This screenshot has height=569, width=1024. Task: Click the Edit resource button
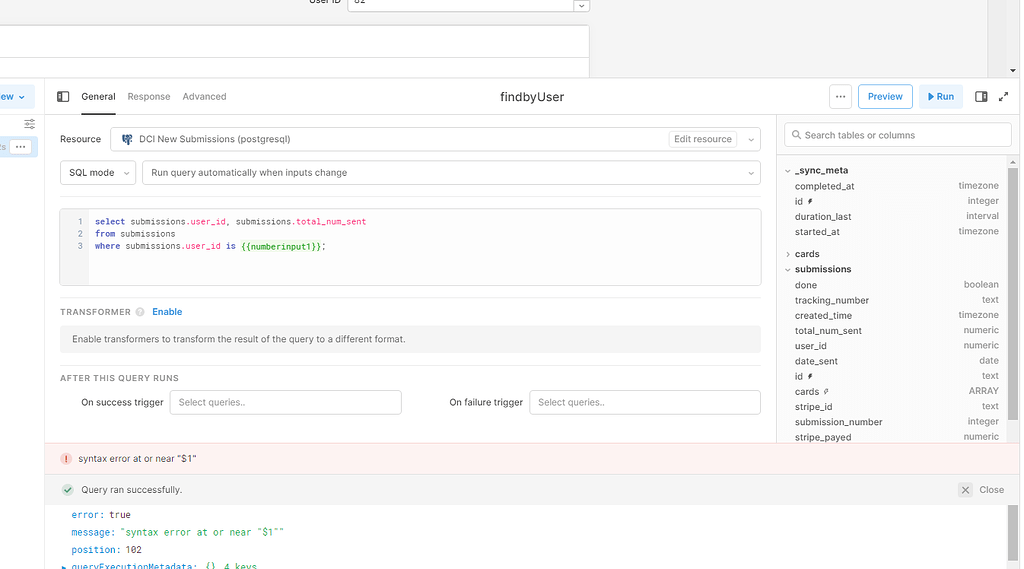click(703, 139)
